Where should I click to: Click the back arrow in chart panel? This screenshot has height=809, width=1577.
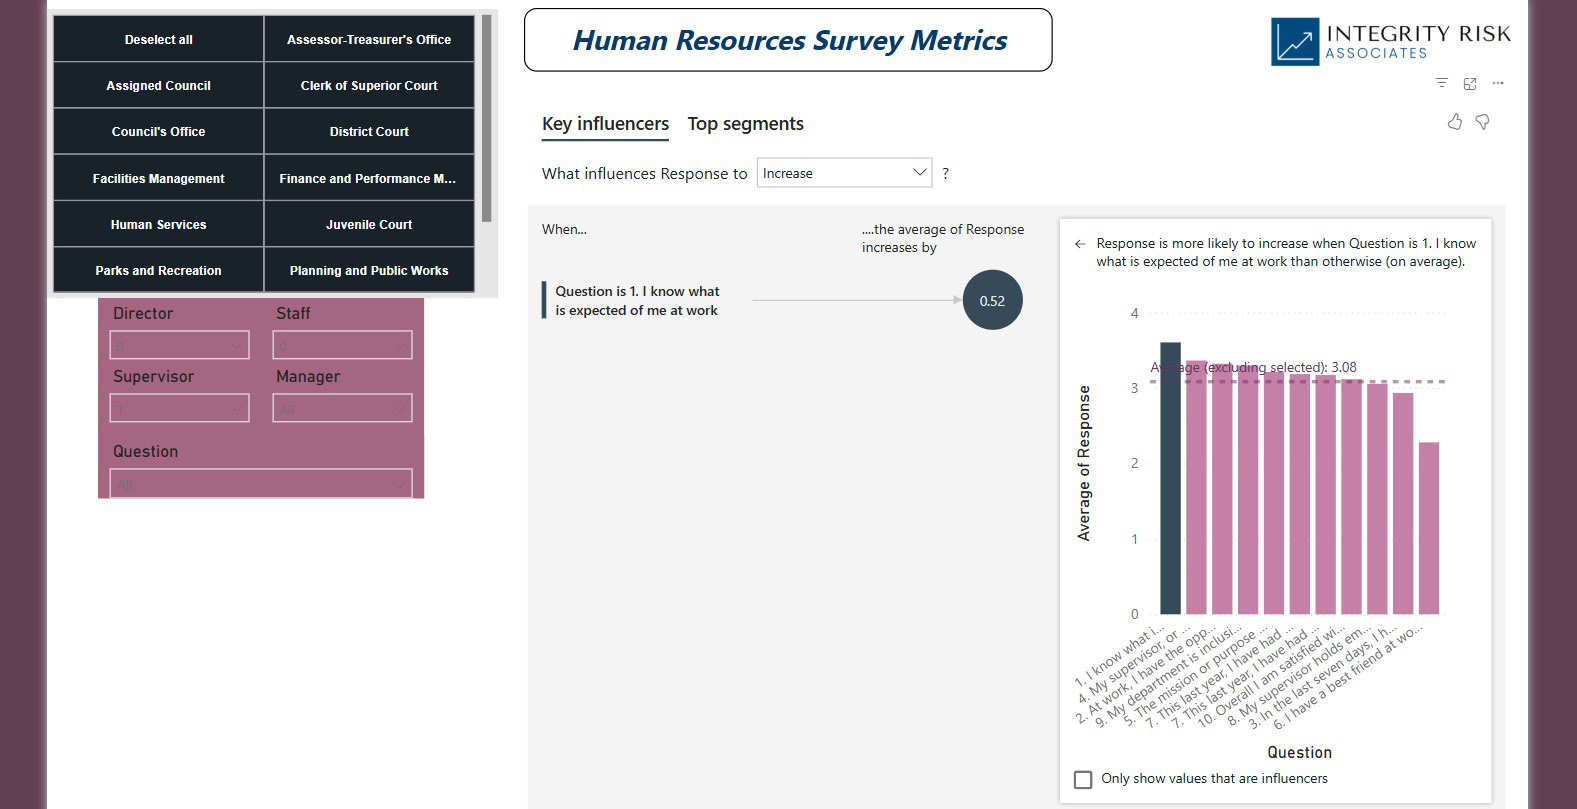(x=1080, y=244)
